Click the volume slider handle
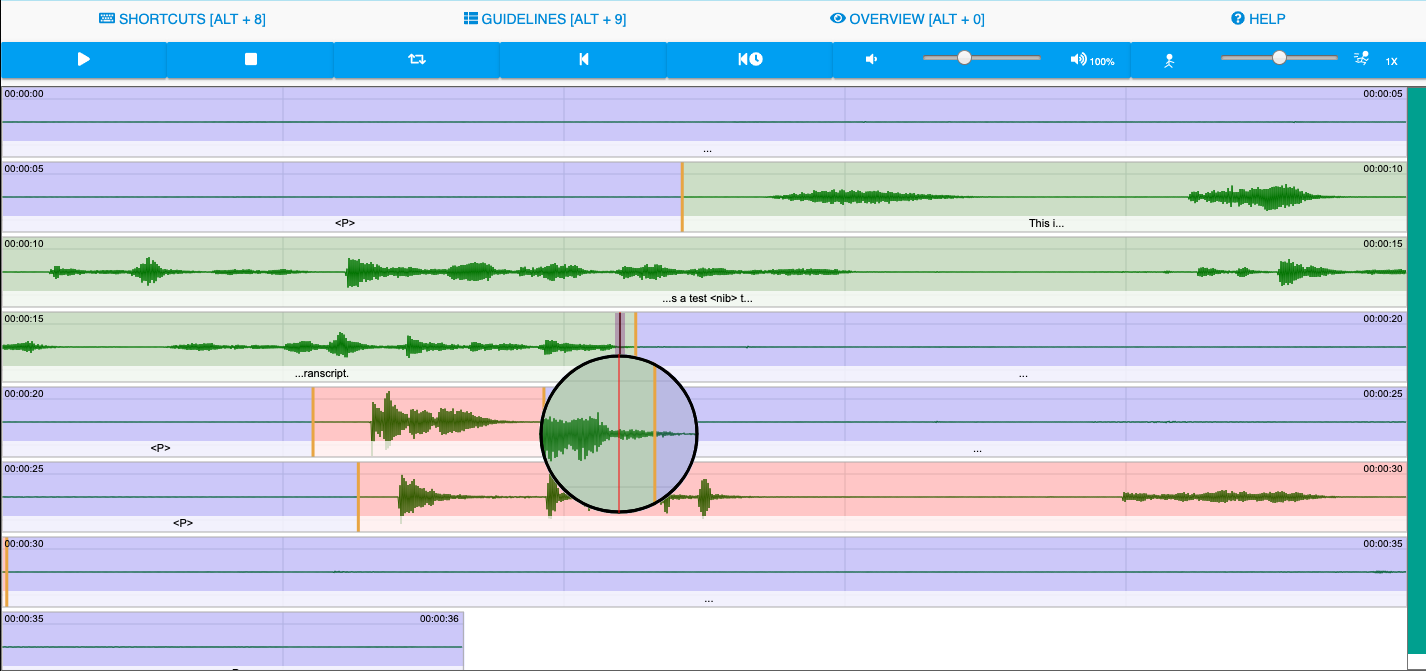Screen dimensions: 1426x671 (964, 58)
